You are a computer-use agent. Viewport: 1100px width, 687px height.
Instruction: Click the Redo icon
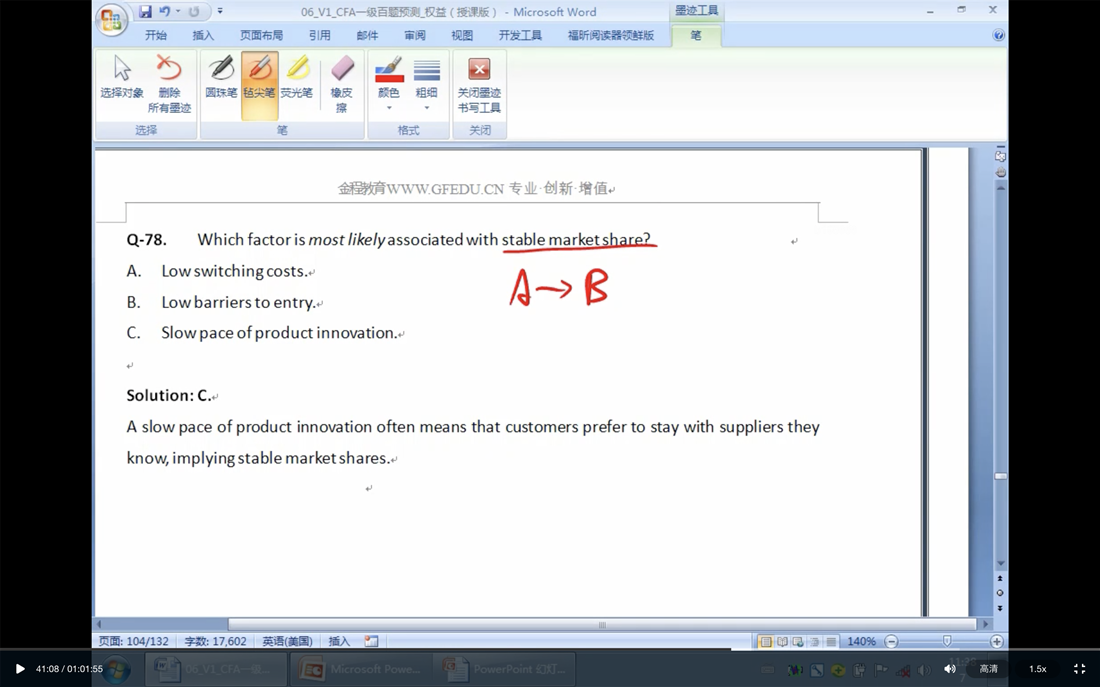click(194, 11)
